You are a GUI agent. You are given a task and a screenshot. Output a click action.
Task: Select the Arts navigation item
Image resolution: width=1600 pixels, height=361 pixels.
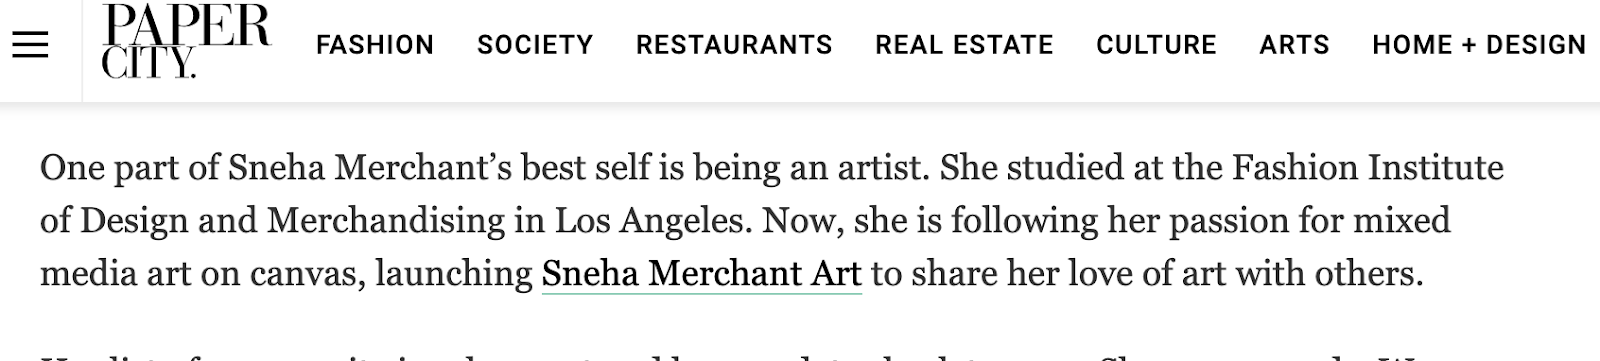click(1294, 45)
